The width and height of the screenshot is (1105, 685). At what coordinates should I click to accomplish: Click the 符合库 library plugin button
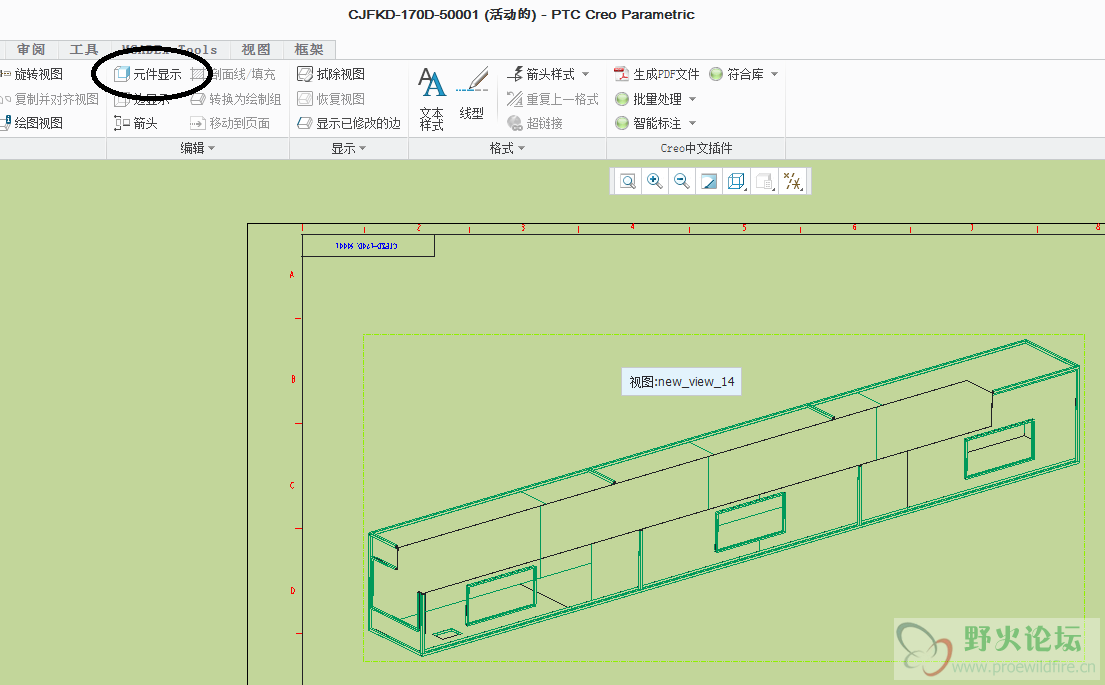[736, 74]
